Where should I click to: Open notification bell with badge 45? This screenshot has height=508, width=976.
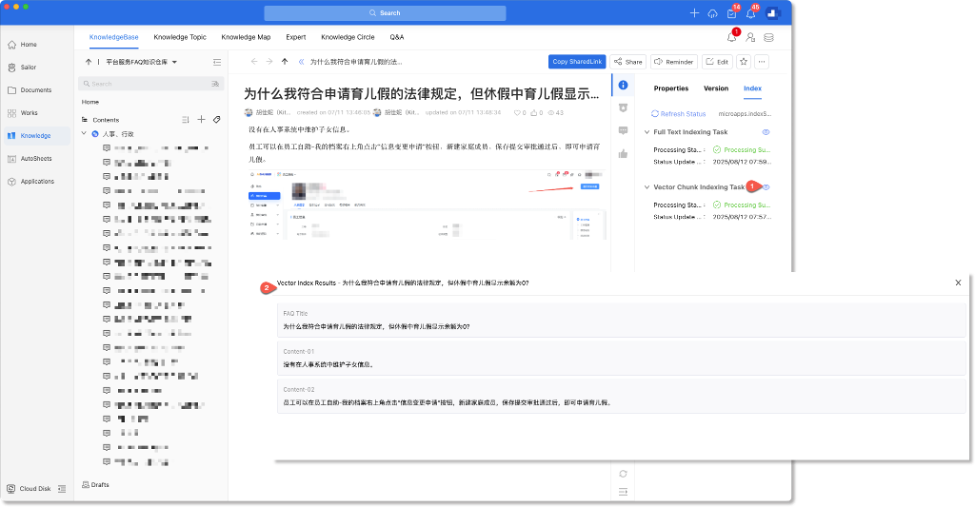tap(751, 13)
